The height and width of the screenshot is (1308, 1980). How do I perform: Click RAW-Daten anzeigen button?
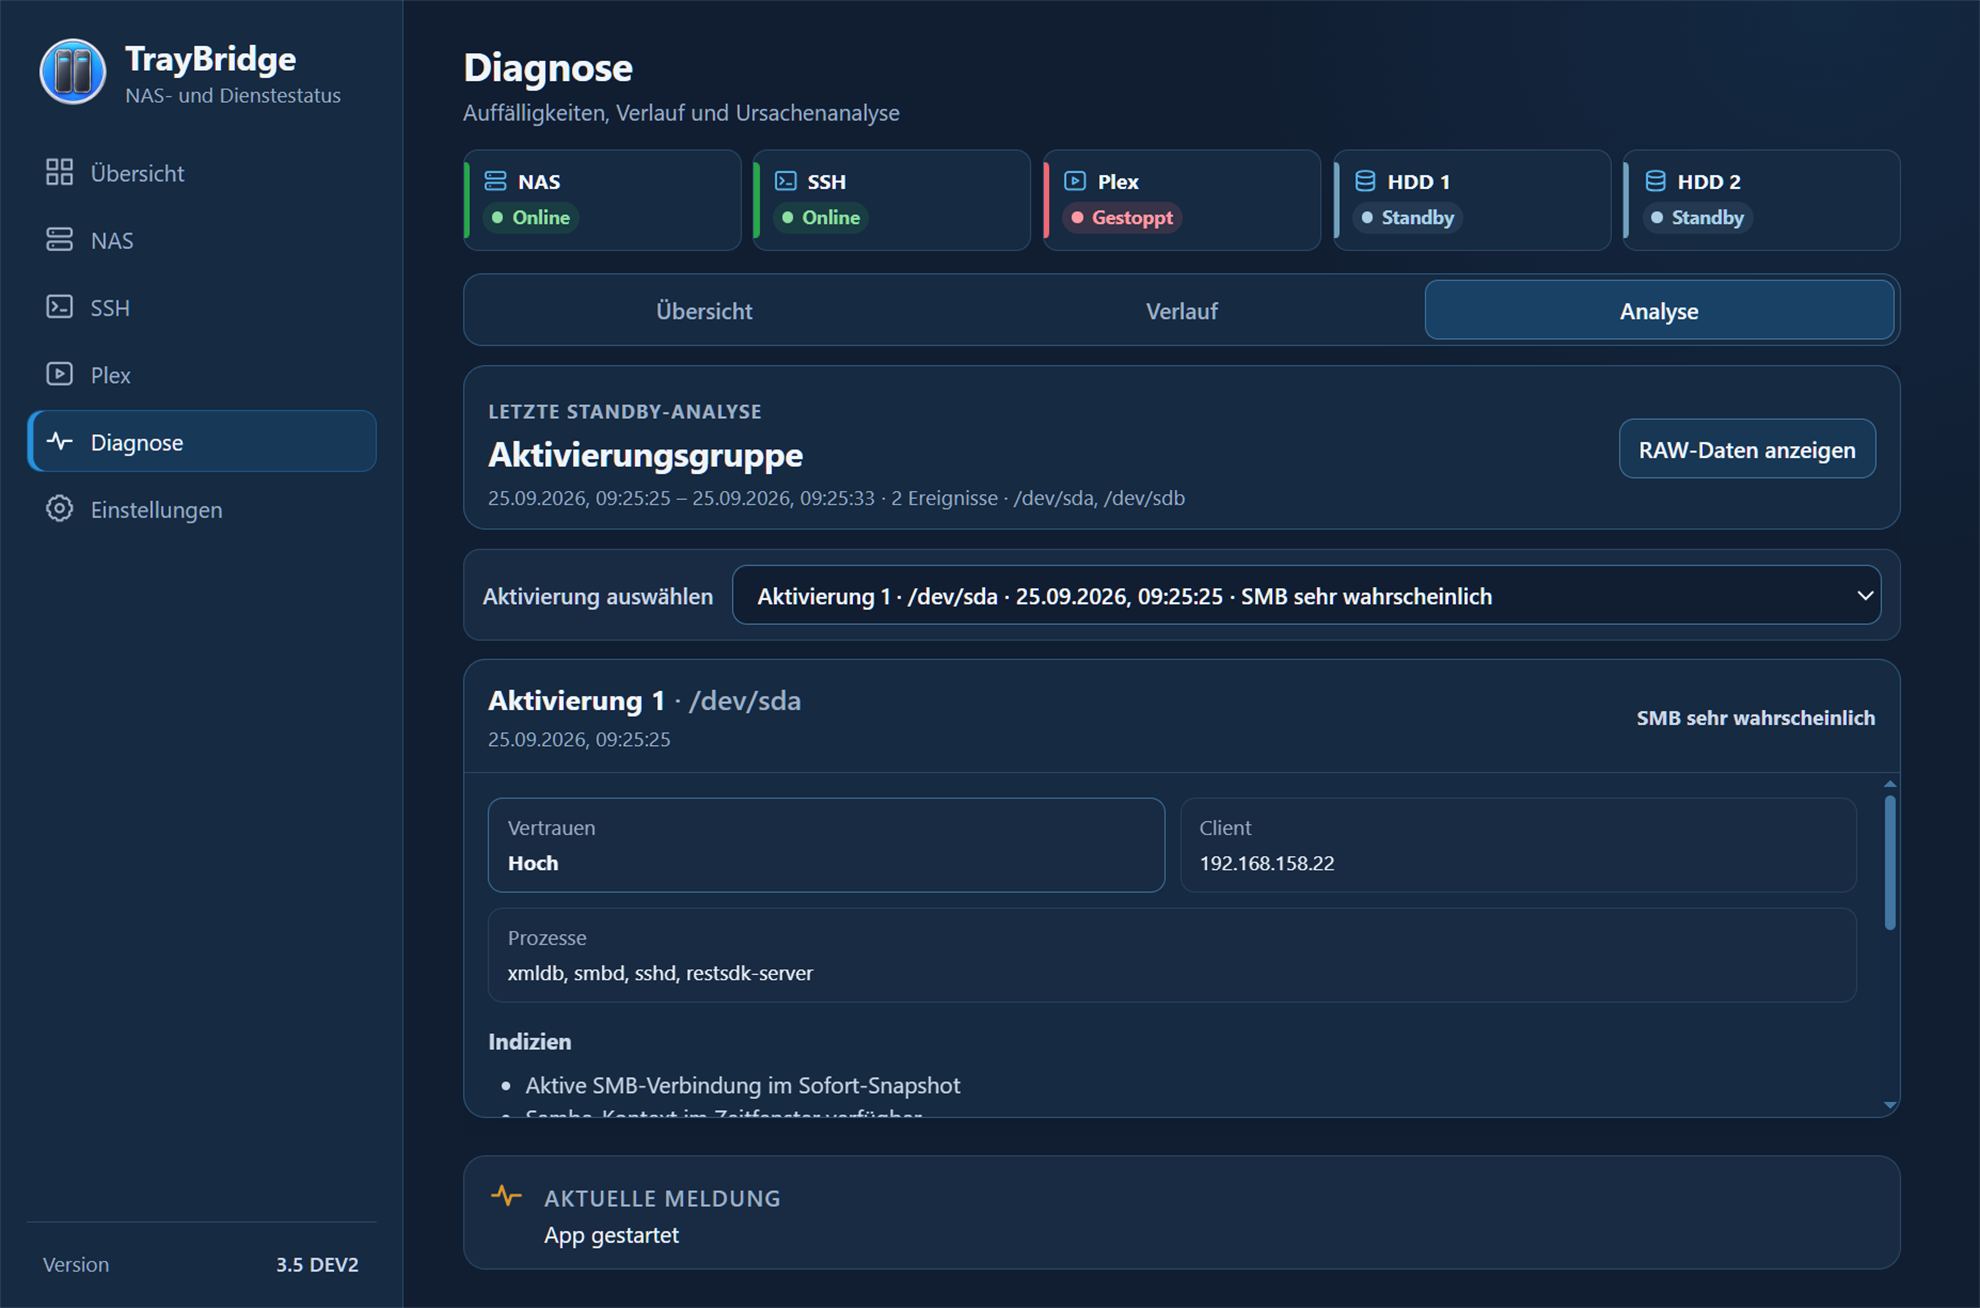pos(1747,449)
